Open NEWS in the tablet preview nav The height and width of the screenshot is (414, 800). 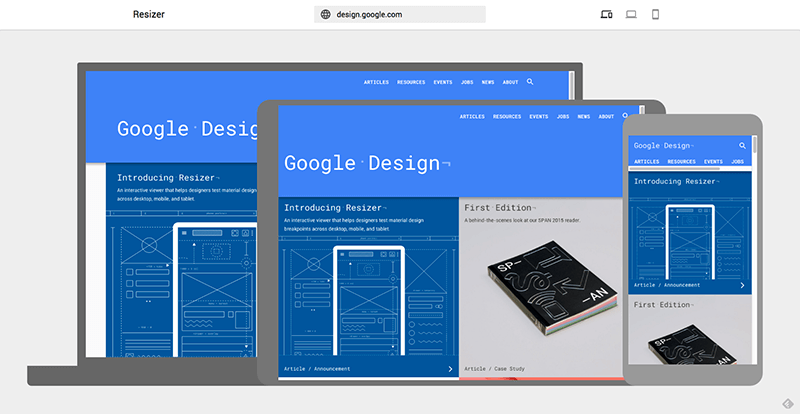584,116
